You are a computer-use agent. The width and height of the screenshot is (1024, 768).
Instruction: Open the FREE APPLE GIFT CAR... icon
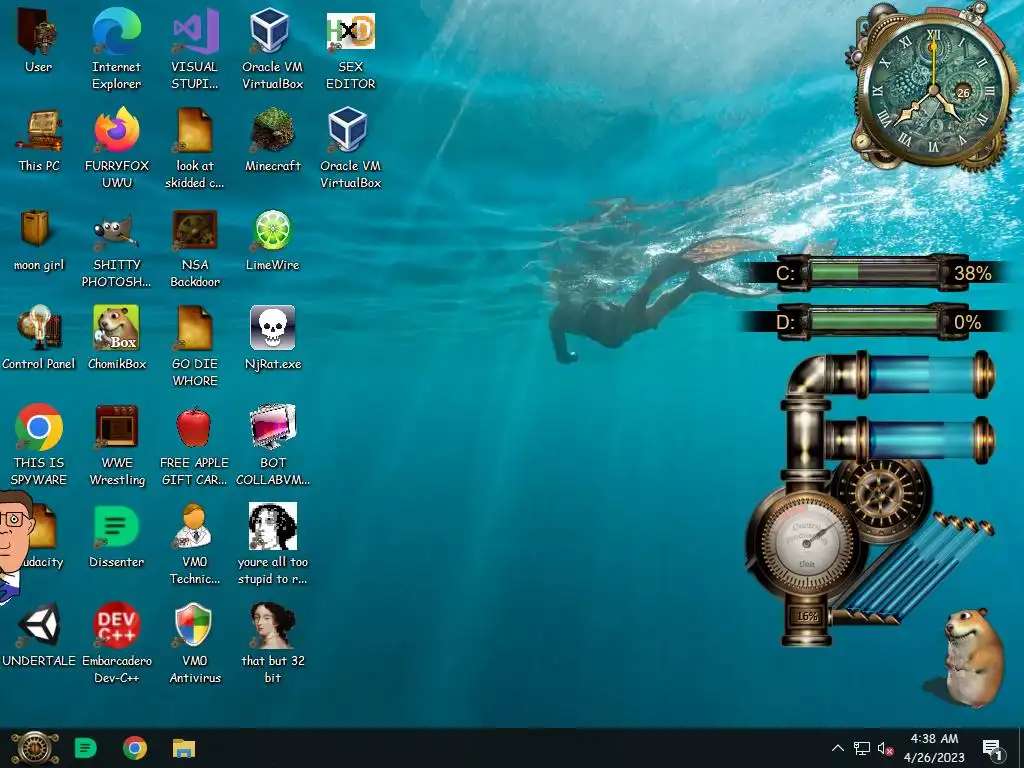(x=195, y=445)
